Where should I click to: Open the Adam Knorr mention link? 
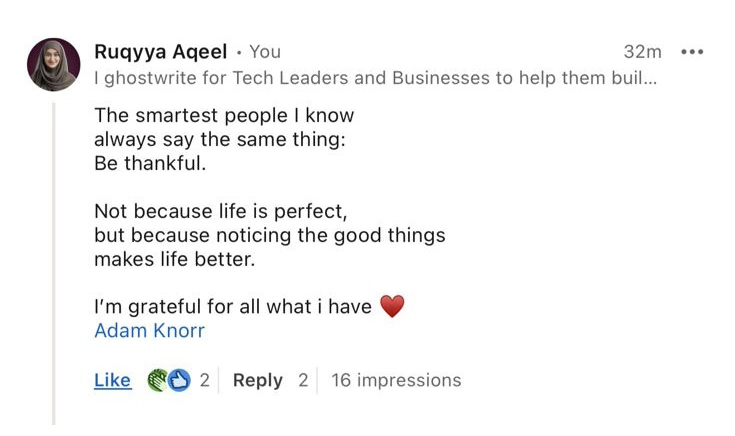(x=149, y=330)
